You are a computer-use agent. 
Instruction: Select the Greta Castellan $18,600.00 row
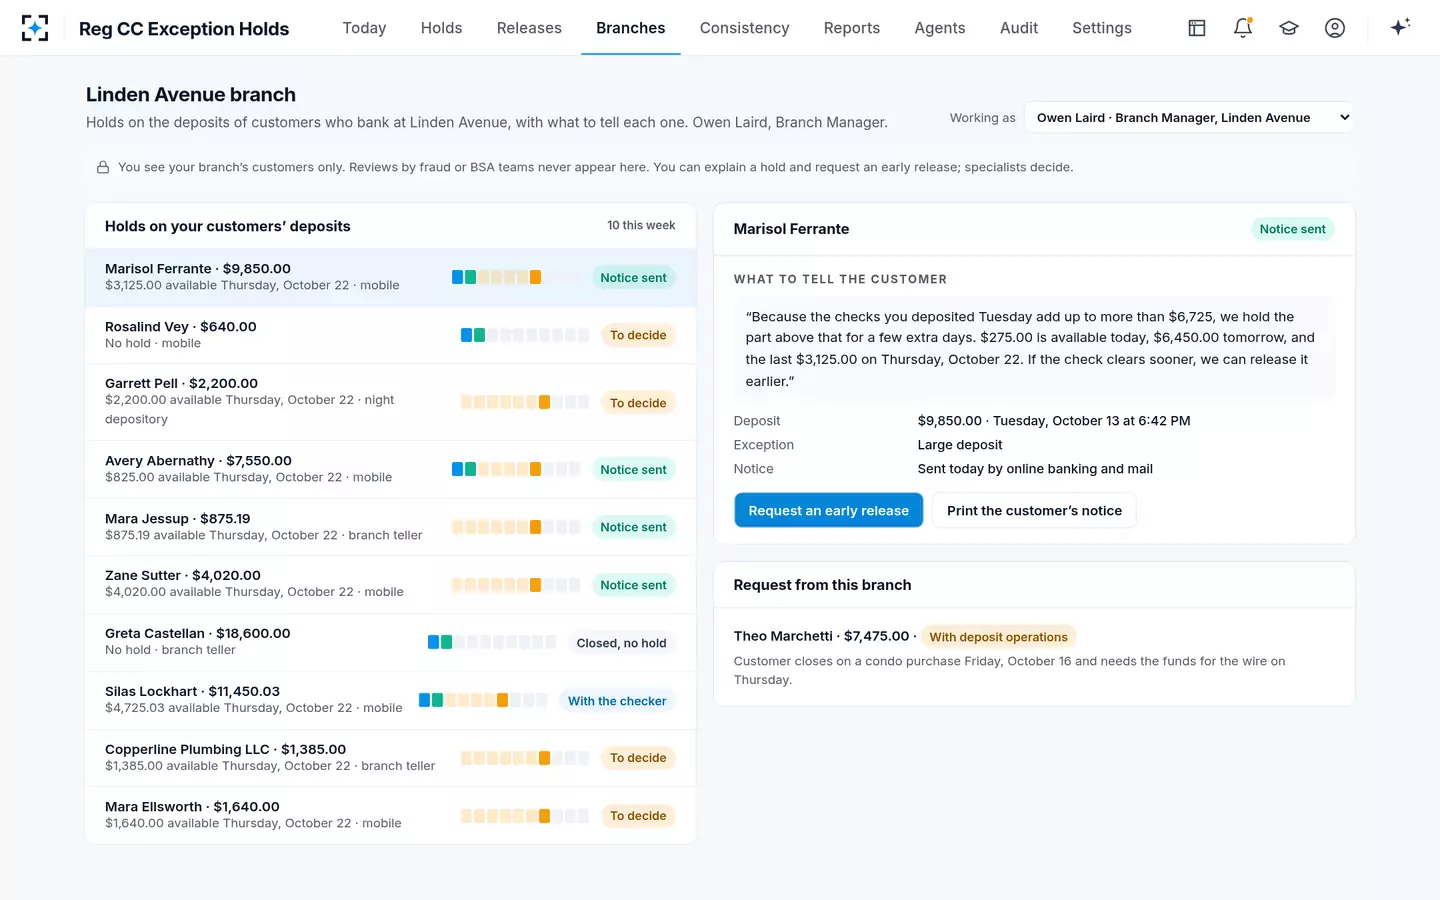tap(391, 642)
